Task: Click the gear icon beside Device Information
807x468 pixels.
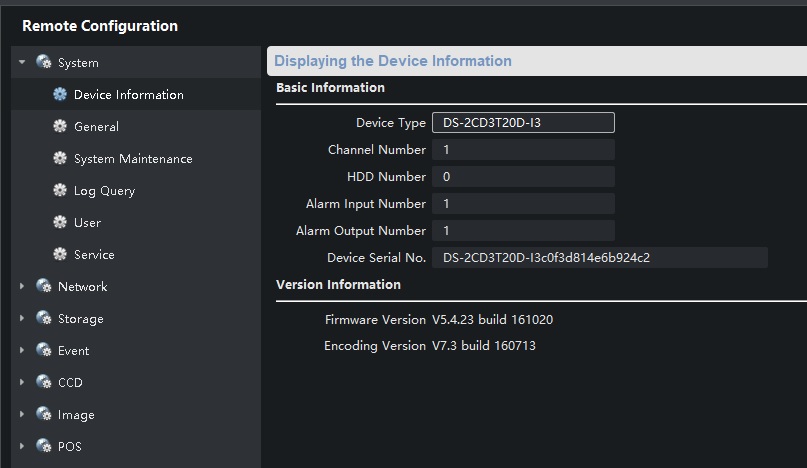Action: [x=60, y=95]
